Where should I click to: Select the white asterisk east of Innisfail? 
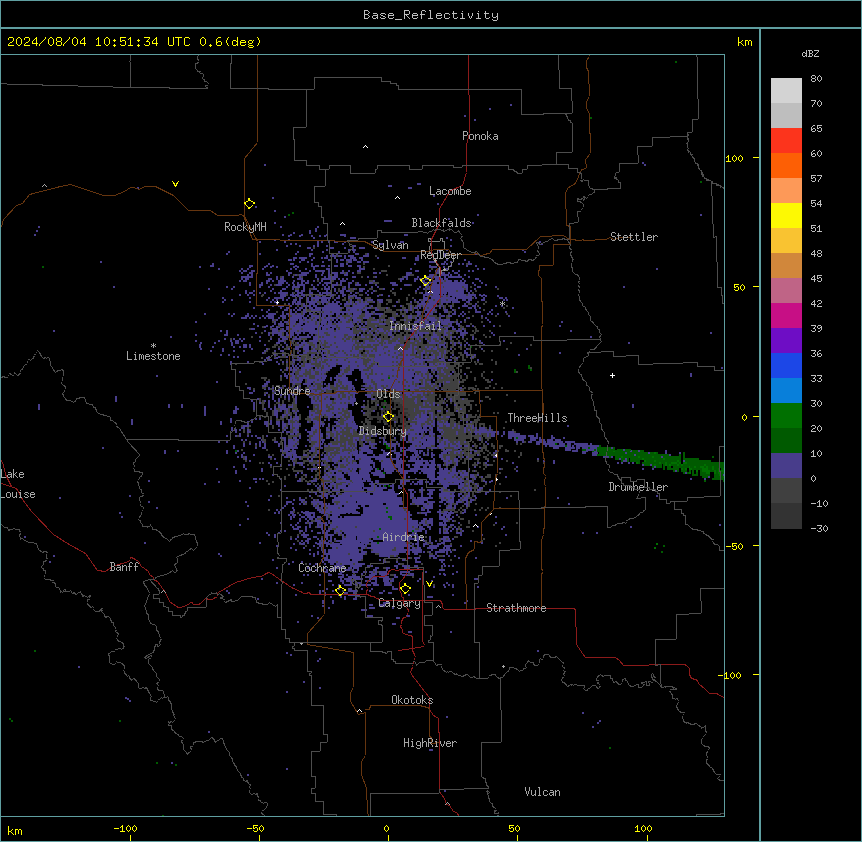(502, 304)
